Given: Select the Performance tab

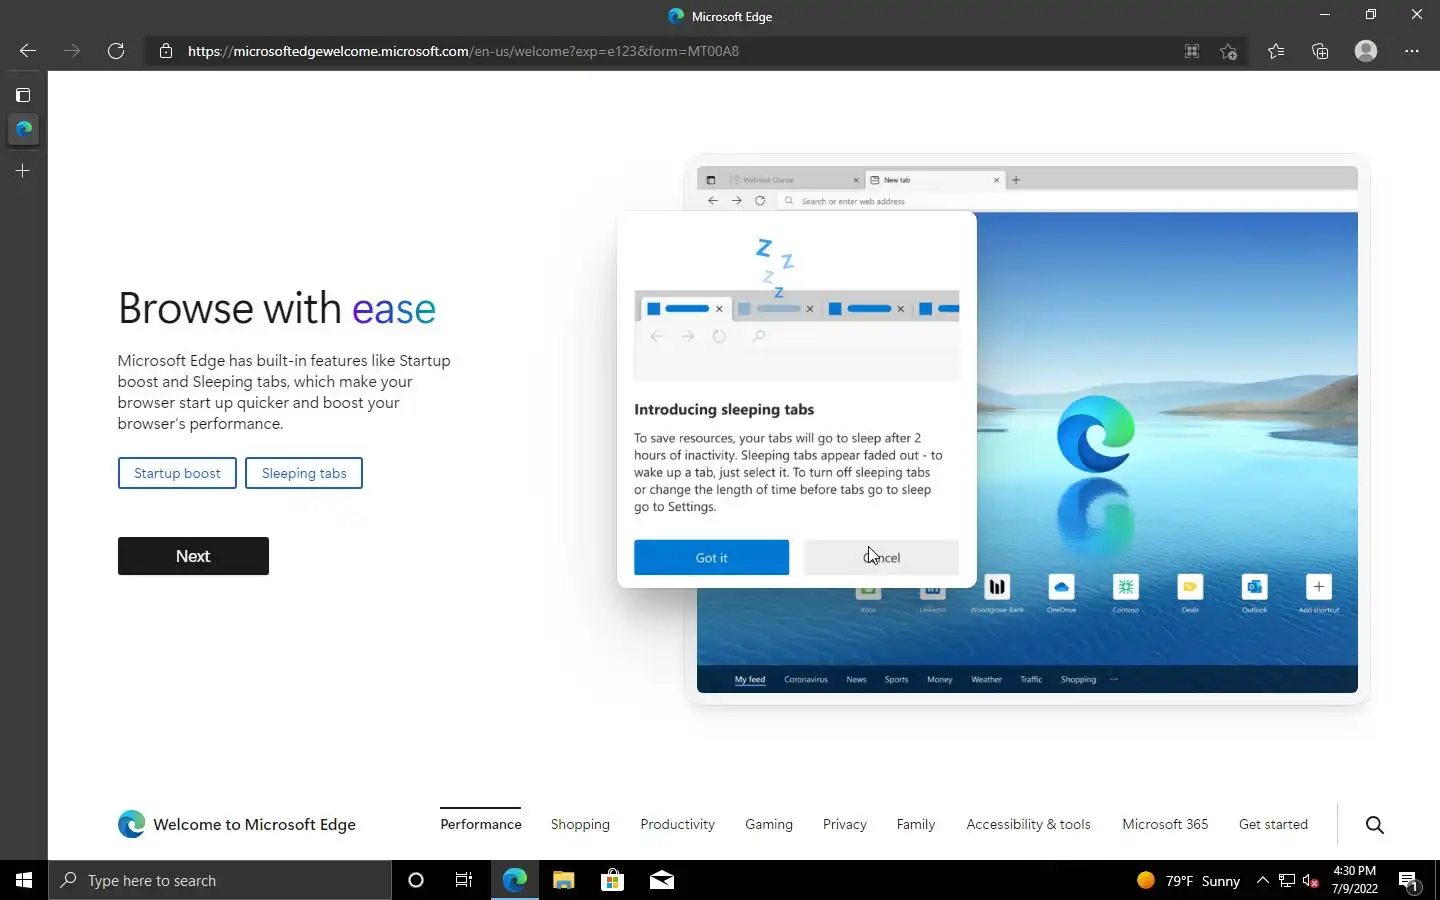Looking at the screenshot, I should (481, 824).
